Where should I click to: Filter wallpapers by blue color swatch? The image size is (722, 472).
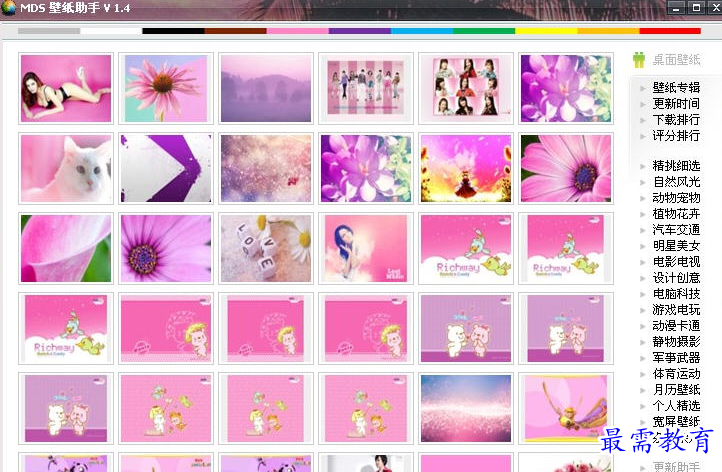coord(422,31)
